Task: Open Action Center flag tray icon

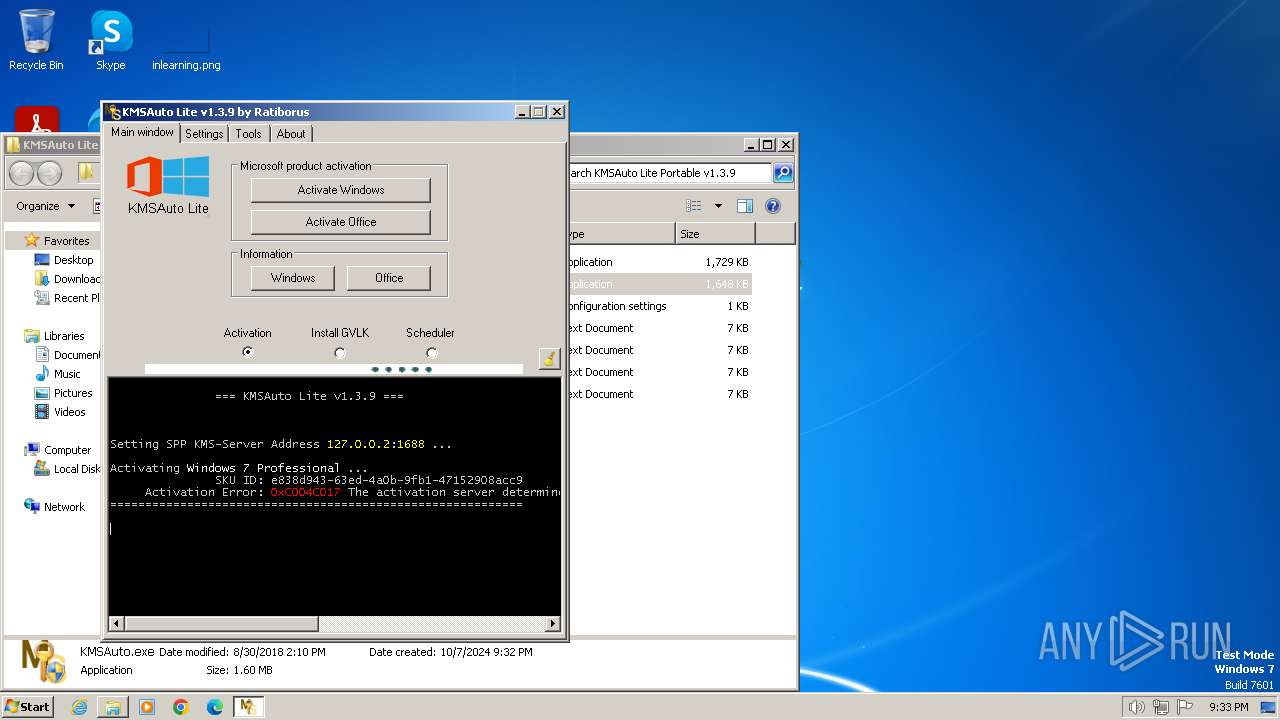Action: [x=1185, y=707]
